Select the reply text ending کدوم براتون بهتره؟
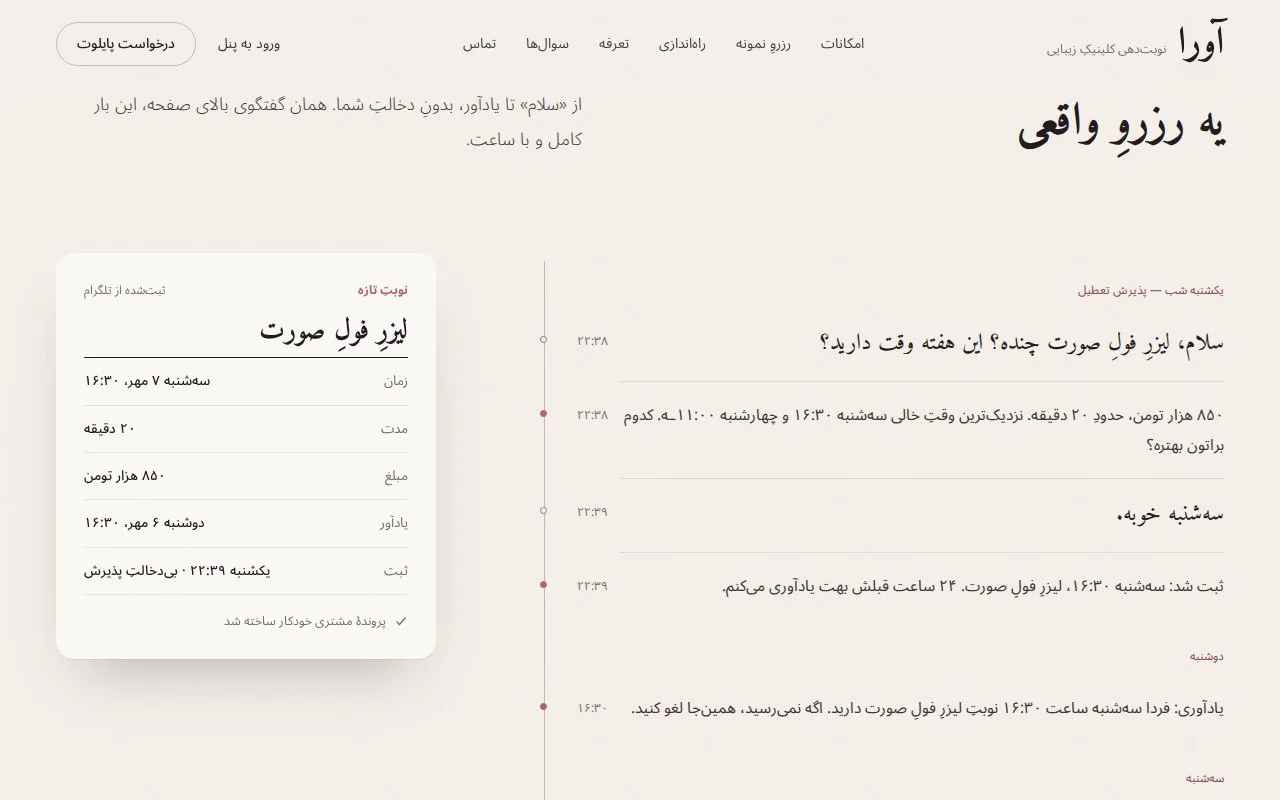This screenshot has height=800, width=1280. click(924, 430)
